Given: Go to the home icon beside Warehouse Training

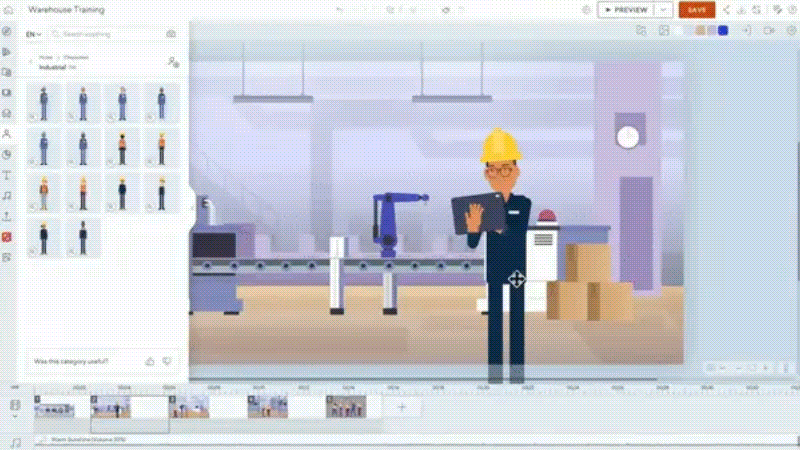Looking at the screenshot, I should point(8,10).
